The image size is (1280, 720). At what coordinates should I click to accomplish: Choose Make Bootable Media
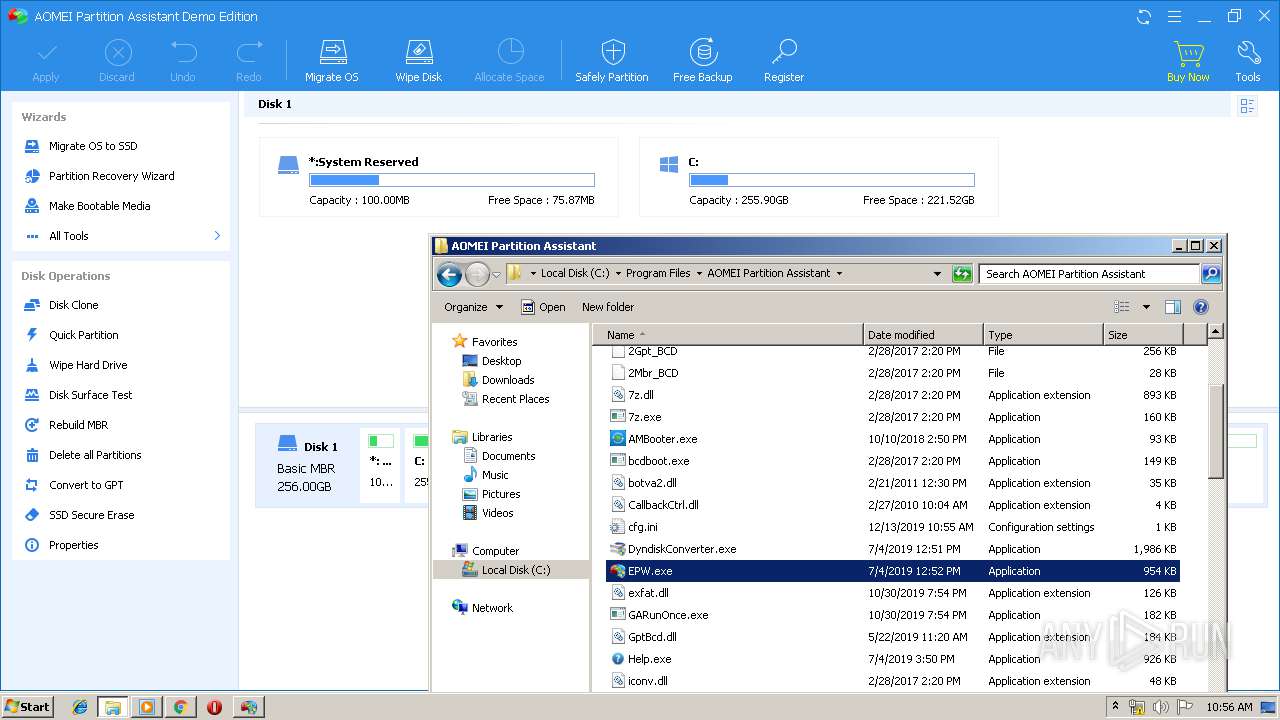(x=99, y=206)
